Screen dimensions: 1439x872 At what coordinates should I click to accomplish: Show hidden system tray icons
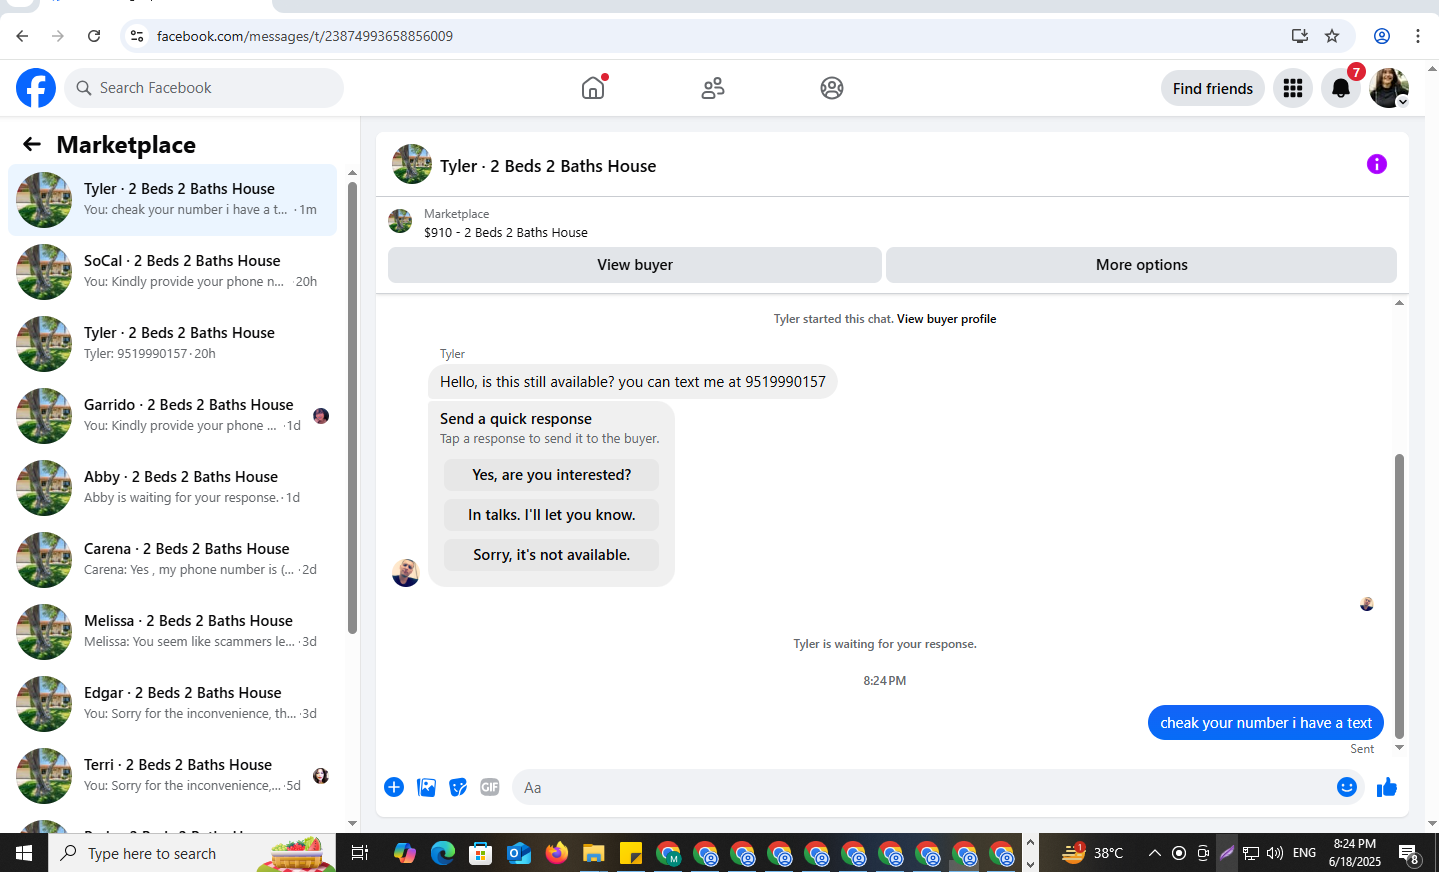pyautogui.click(x=1155, y=853)
